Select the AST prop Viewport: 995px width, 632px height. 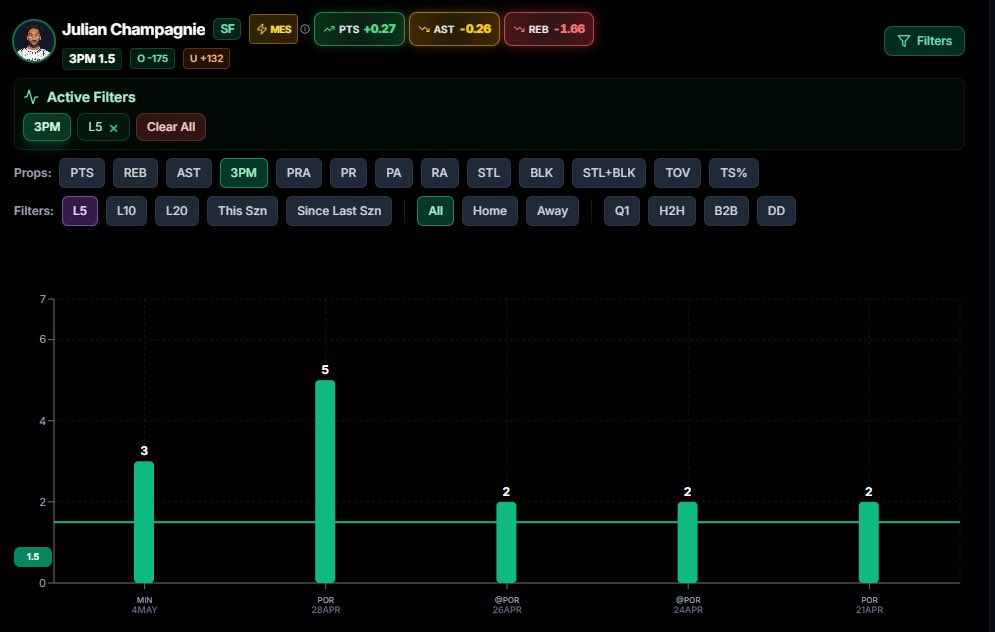(x=188, y=173)
